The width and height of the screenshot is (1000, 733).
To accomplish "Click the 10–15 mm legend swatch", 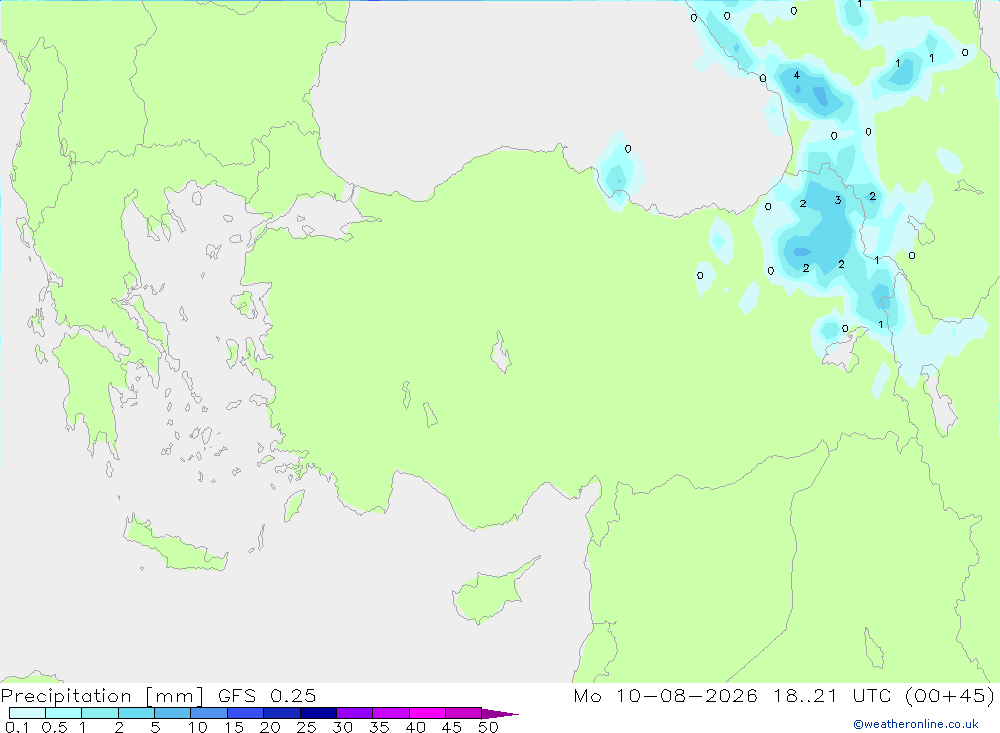I will 209,713.
